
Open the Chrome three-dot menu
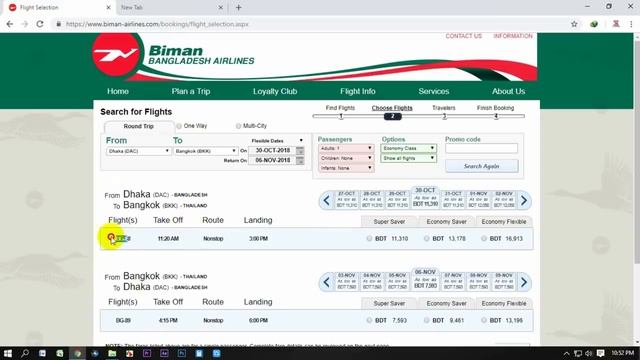click(631, 24)
